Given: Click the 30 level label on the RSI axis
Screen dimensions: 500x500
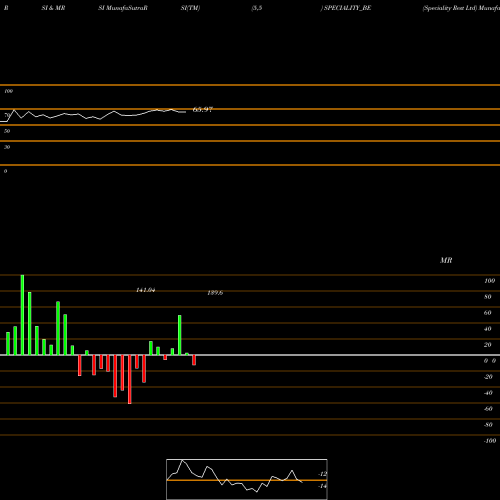Looking at the screenshot, I should (x=7, y=147).
